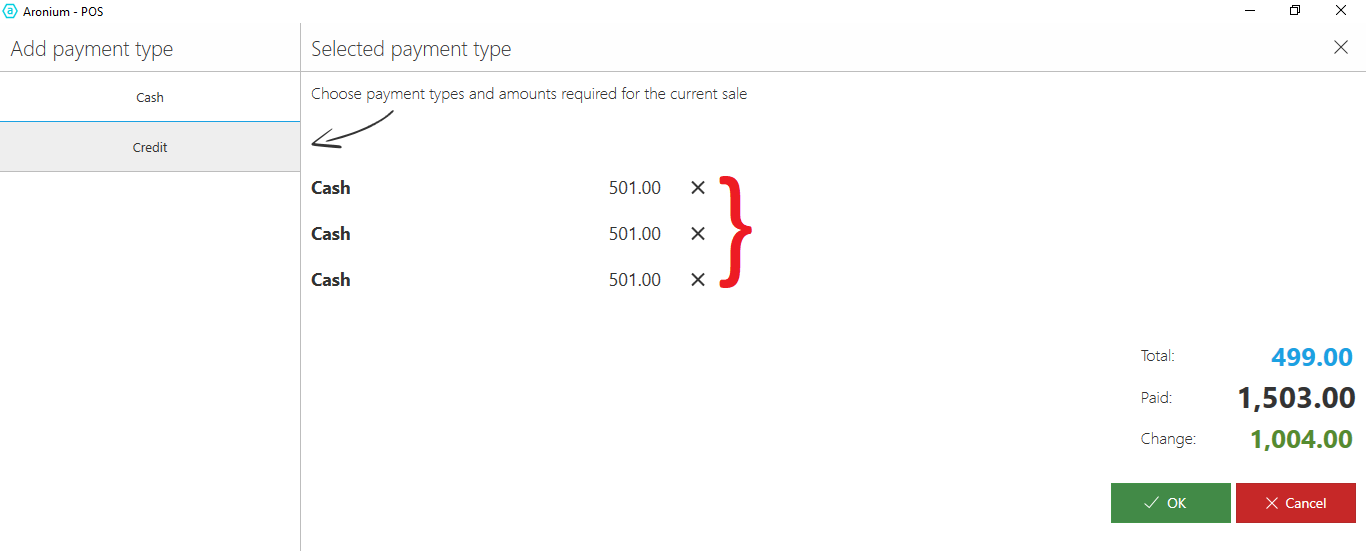Edit the second Cash amount 501.00
Screen dimensions: 1366x551
(x=634, y=234)
